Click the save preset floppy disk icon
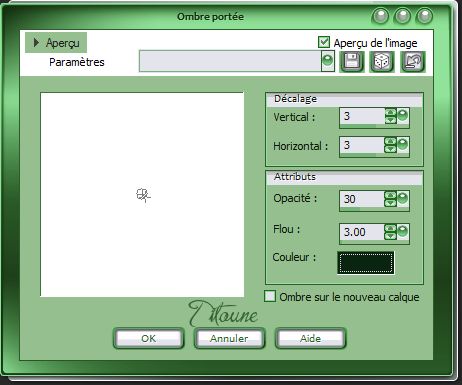This screenshot has height=385, width=462. tap(352, 62)
